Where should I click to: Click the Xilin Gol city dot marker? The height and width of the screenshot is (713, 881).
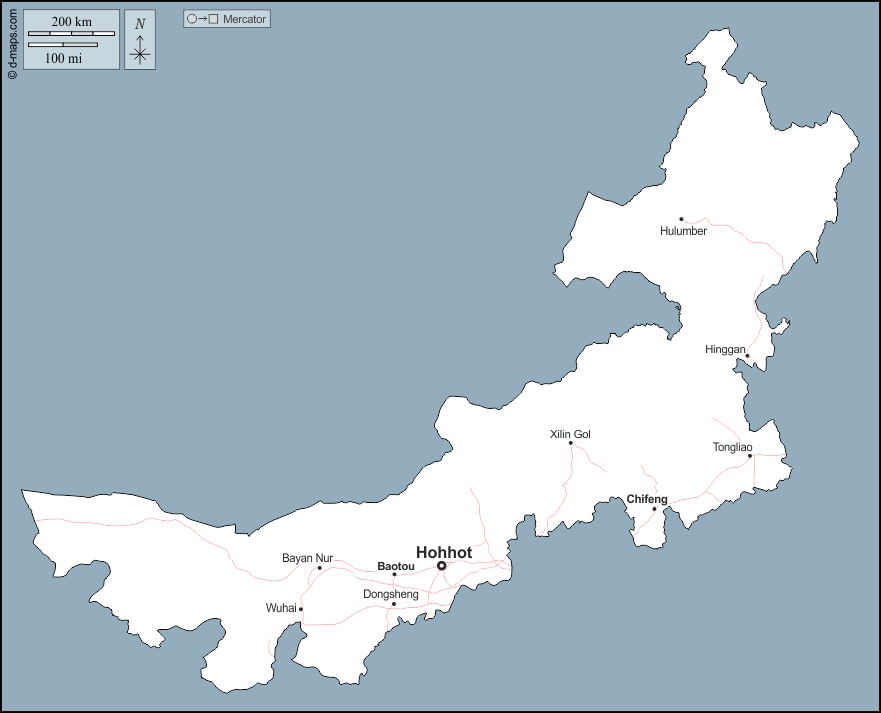[x=571, y=443]
